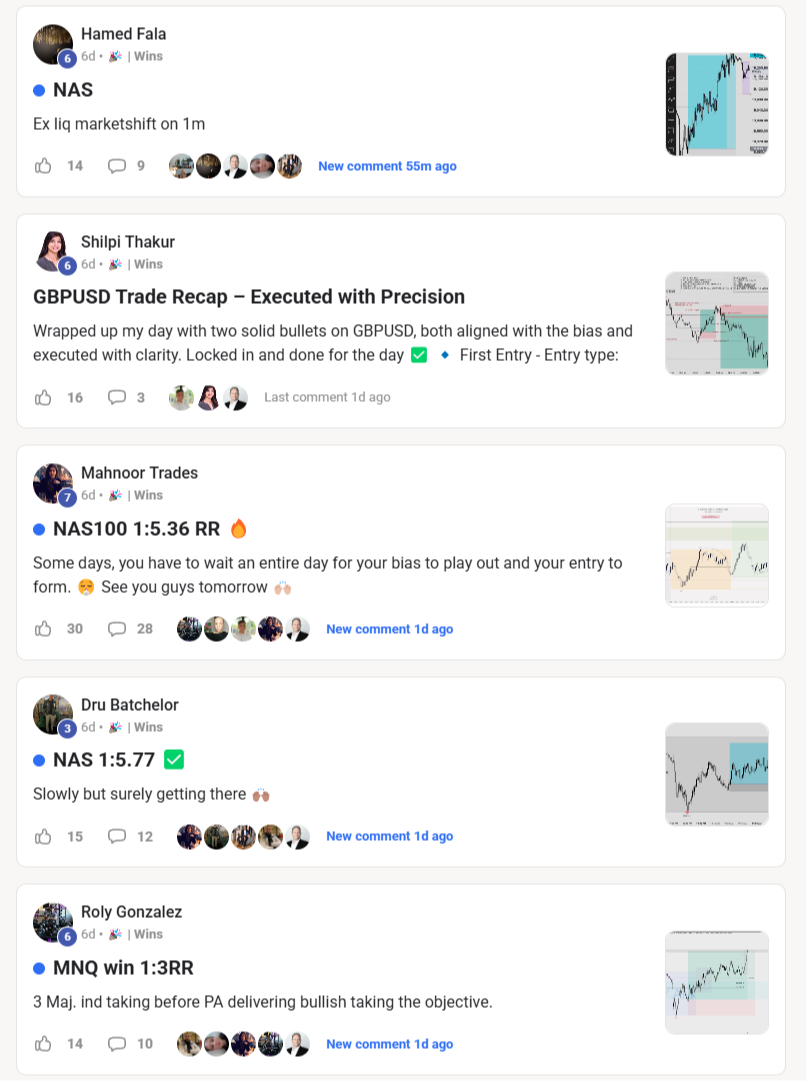Open comments on Hamed Fala's NAS post
Viewport: 806px width, 1081px height.
(x=117, y=165)
